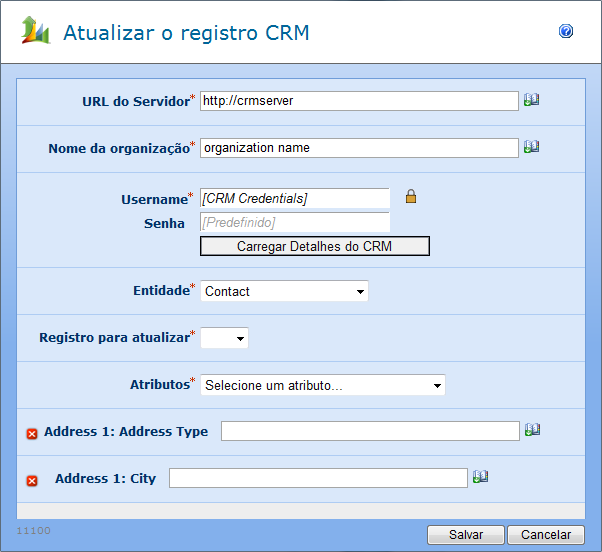602x552 pixels.
Task: Click the Cancelar button
Action: (545, 535)
